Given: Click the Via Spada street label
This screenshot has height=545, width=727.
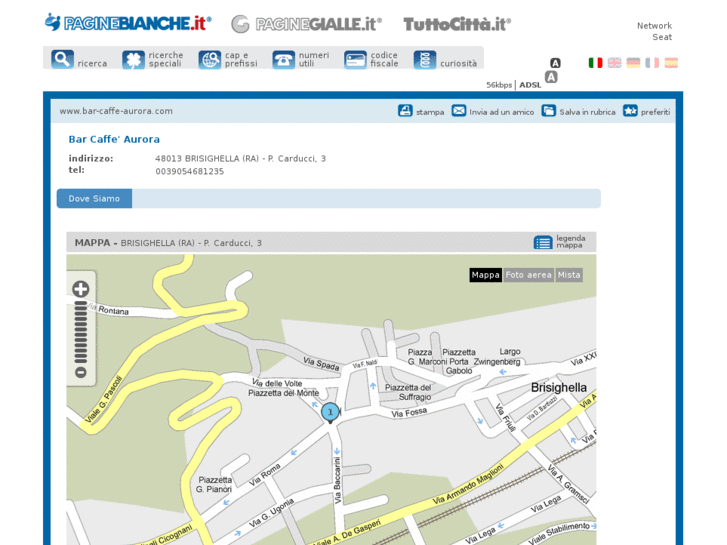Looking at the screenshot, I should [x=321, y=364].
